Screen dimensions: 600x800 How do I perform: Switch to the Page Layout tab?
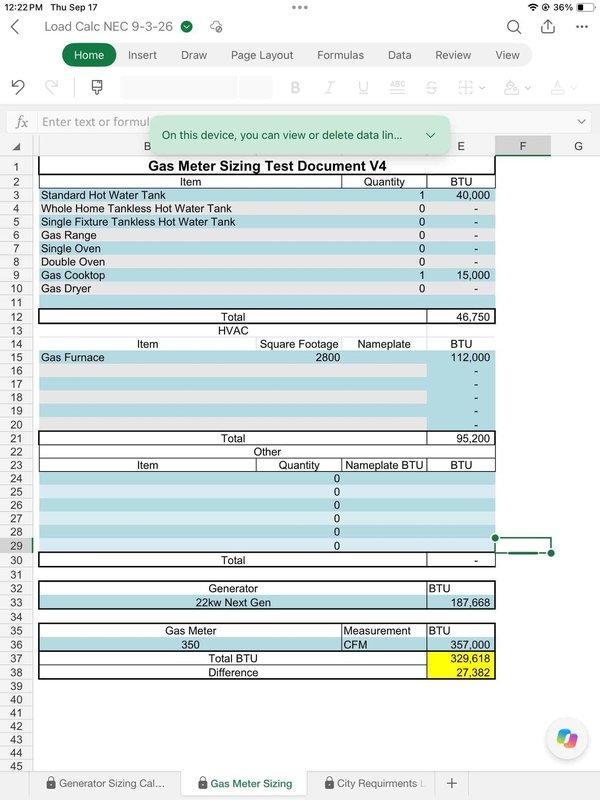point(262,55)
